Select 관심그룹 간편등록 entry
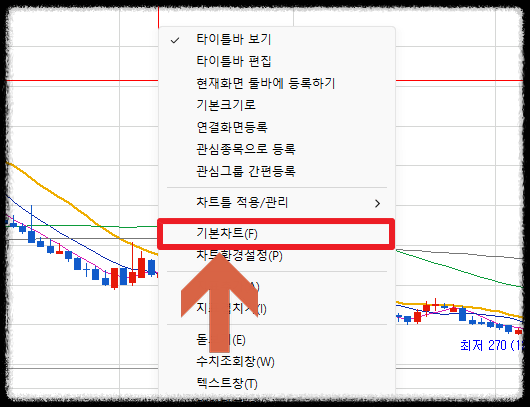The image size is (530, 407). [x=276, y=171]
